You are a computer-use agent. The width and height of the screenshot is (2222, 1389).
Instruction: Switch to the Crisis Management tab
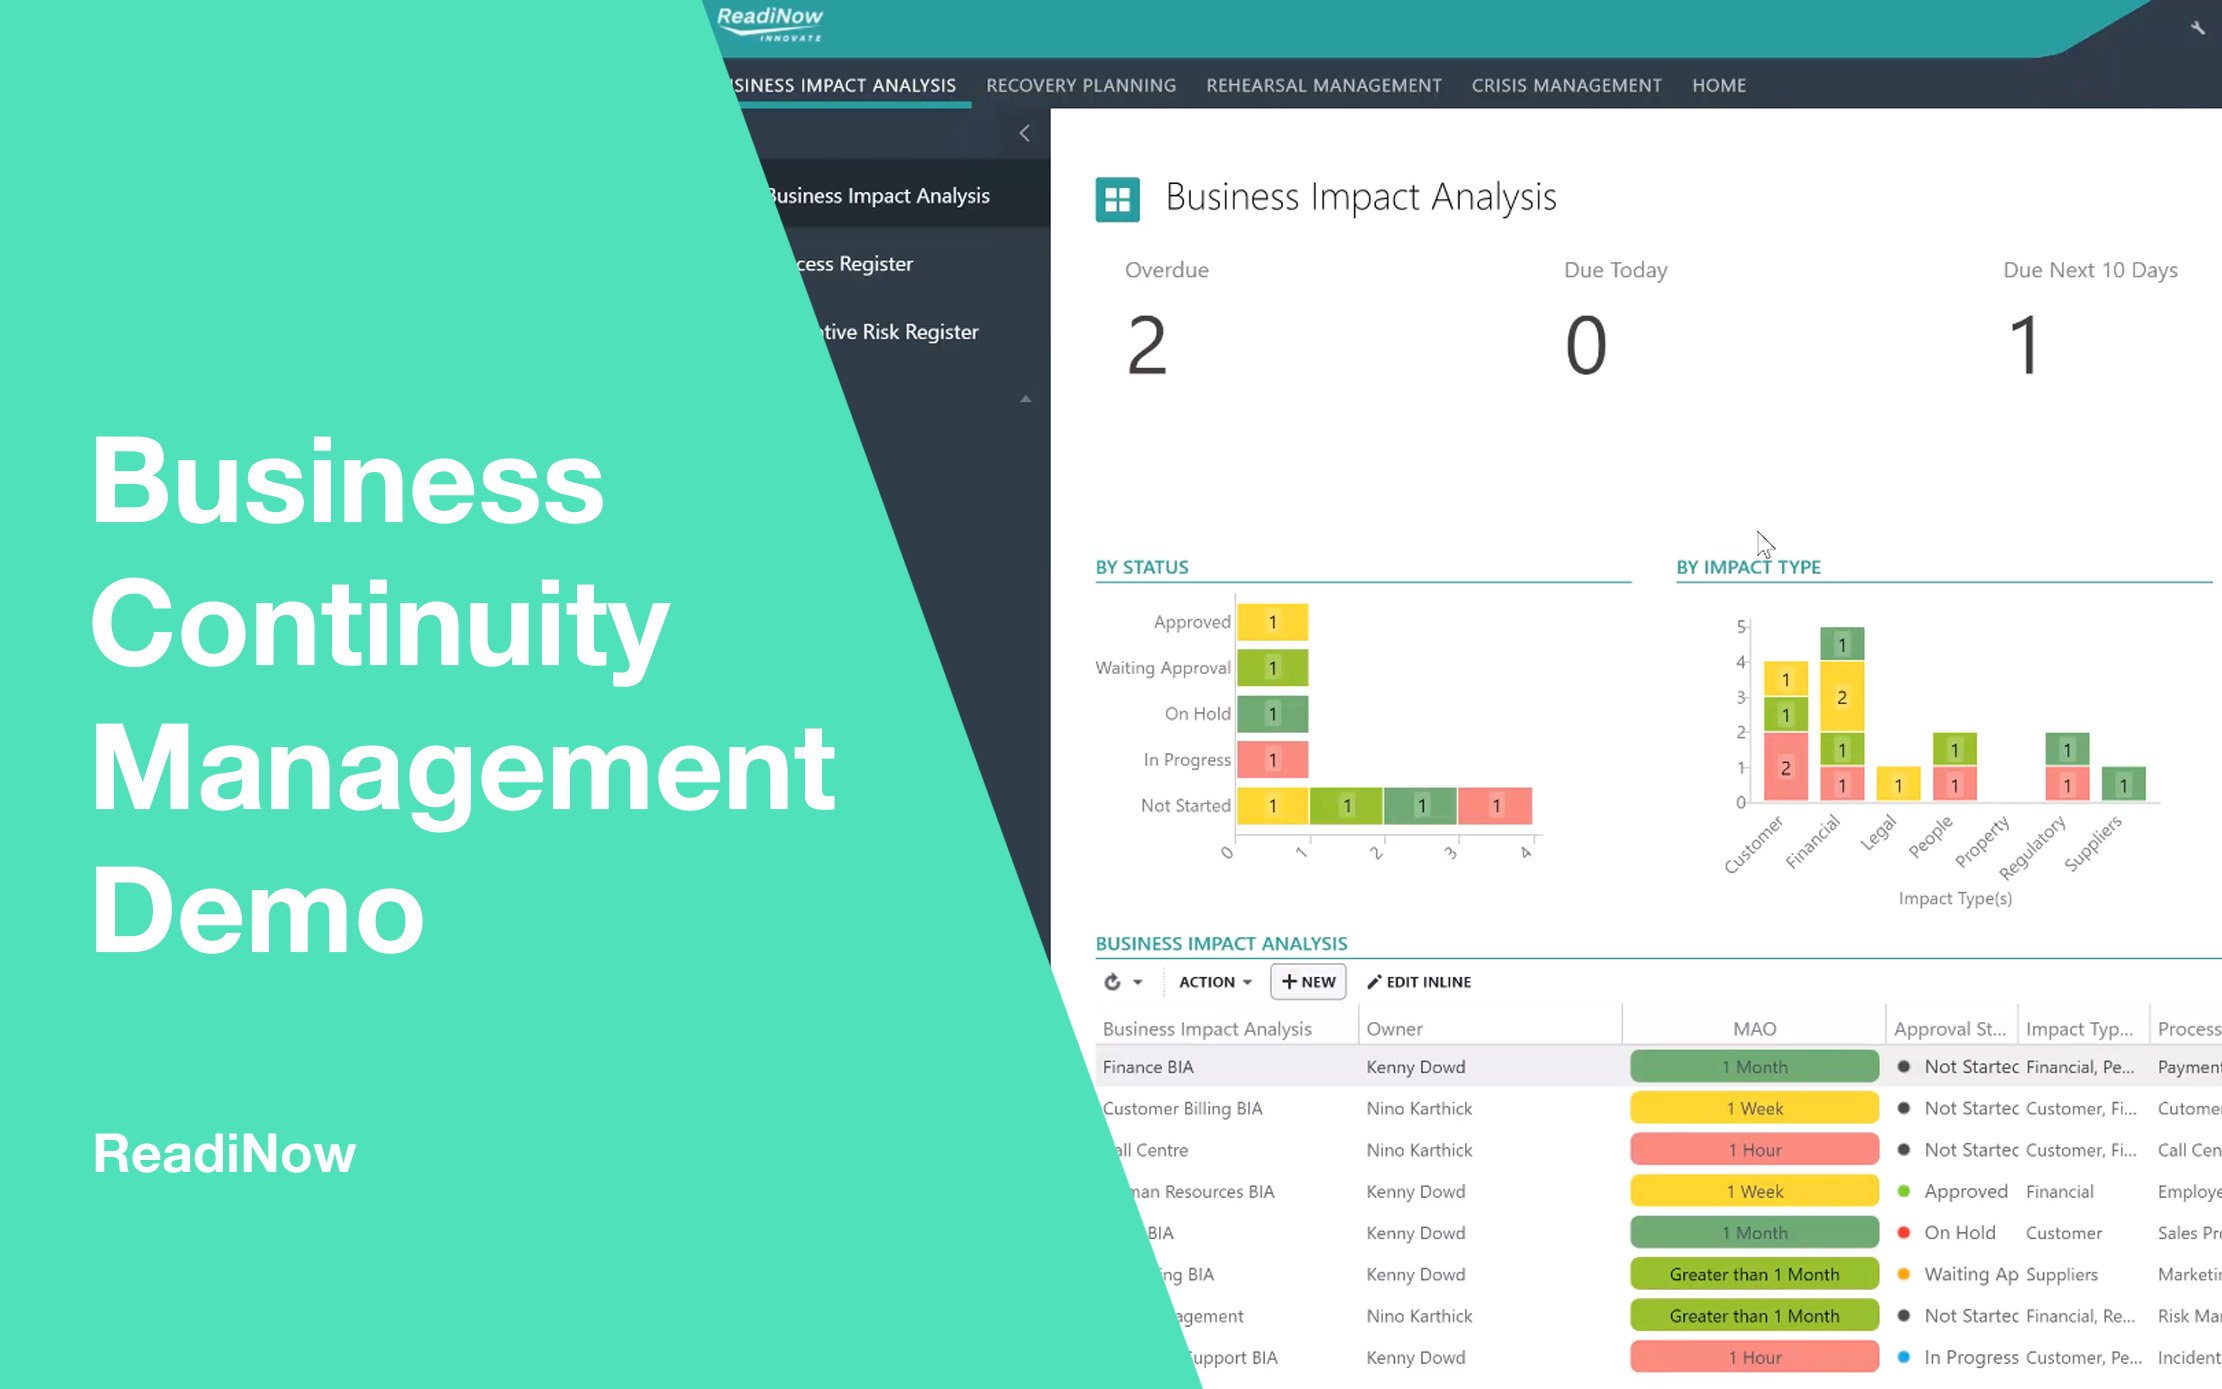click(1566, 86)
